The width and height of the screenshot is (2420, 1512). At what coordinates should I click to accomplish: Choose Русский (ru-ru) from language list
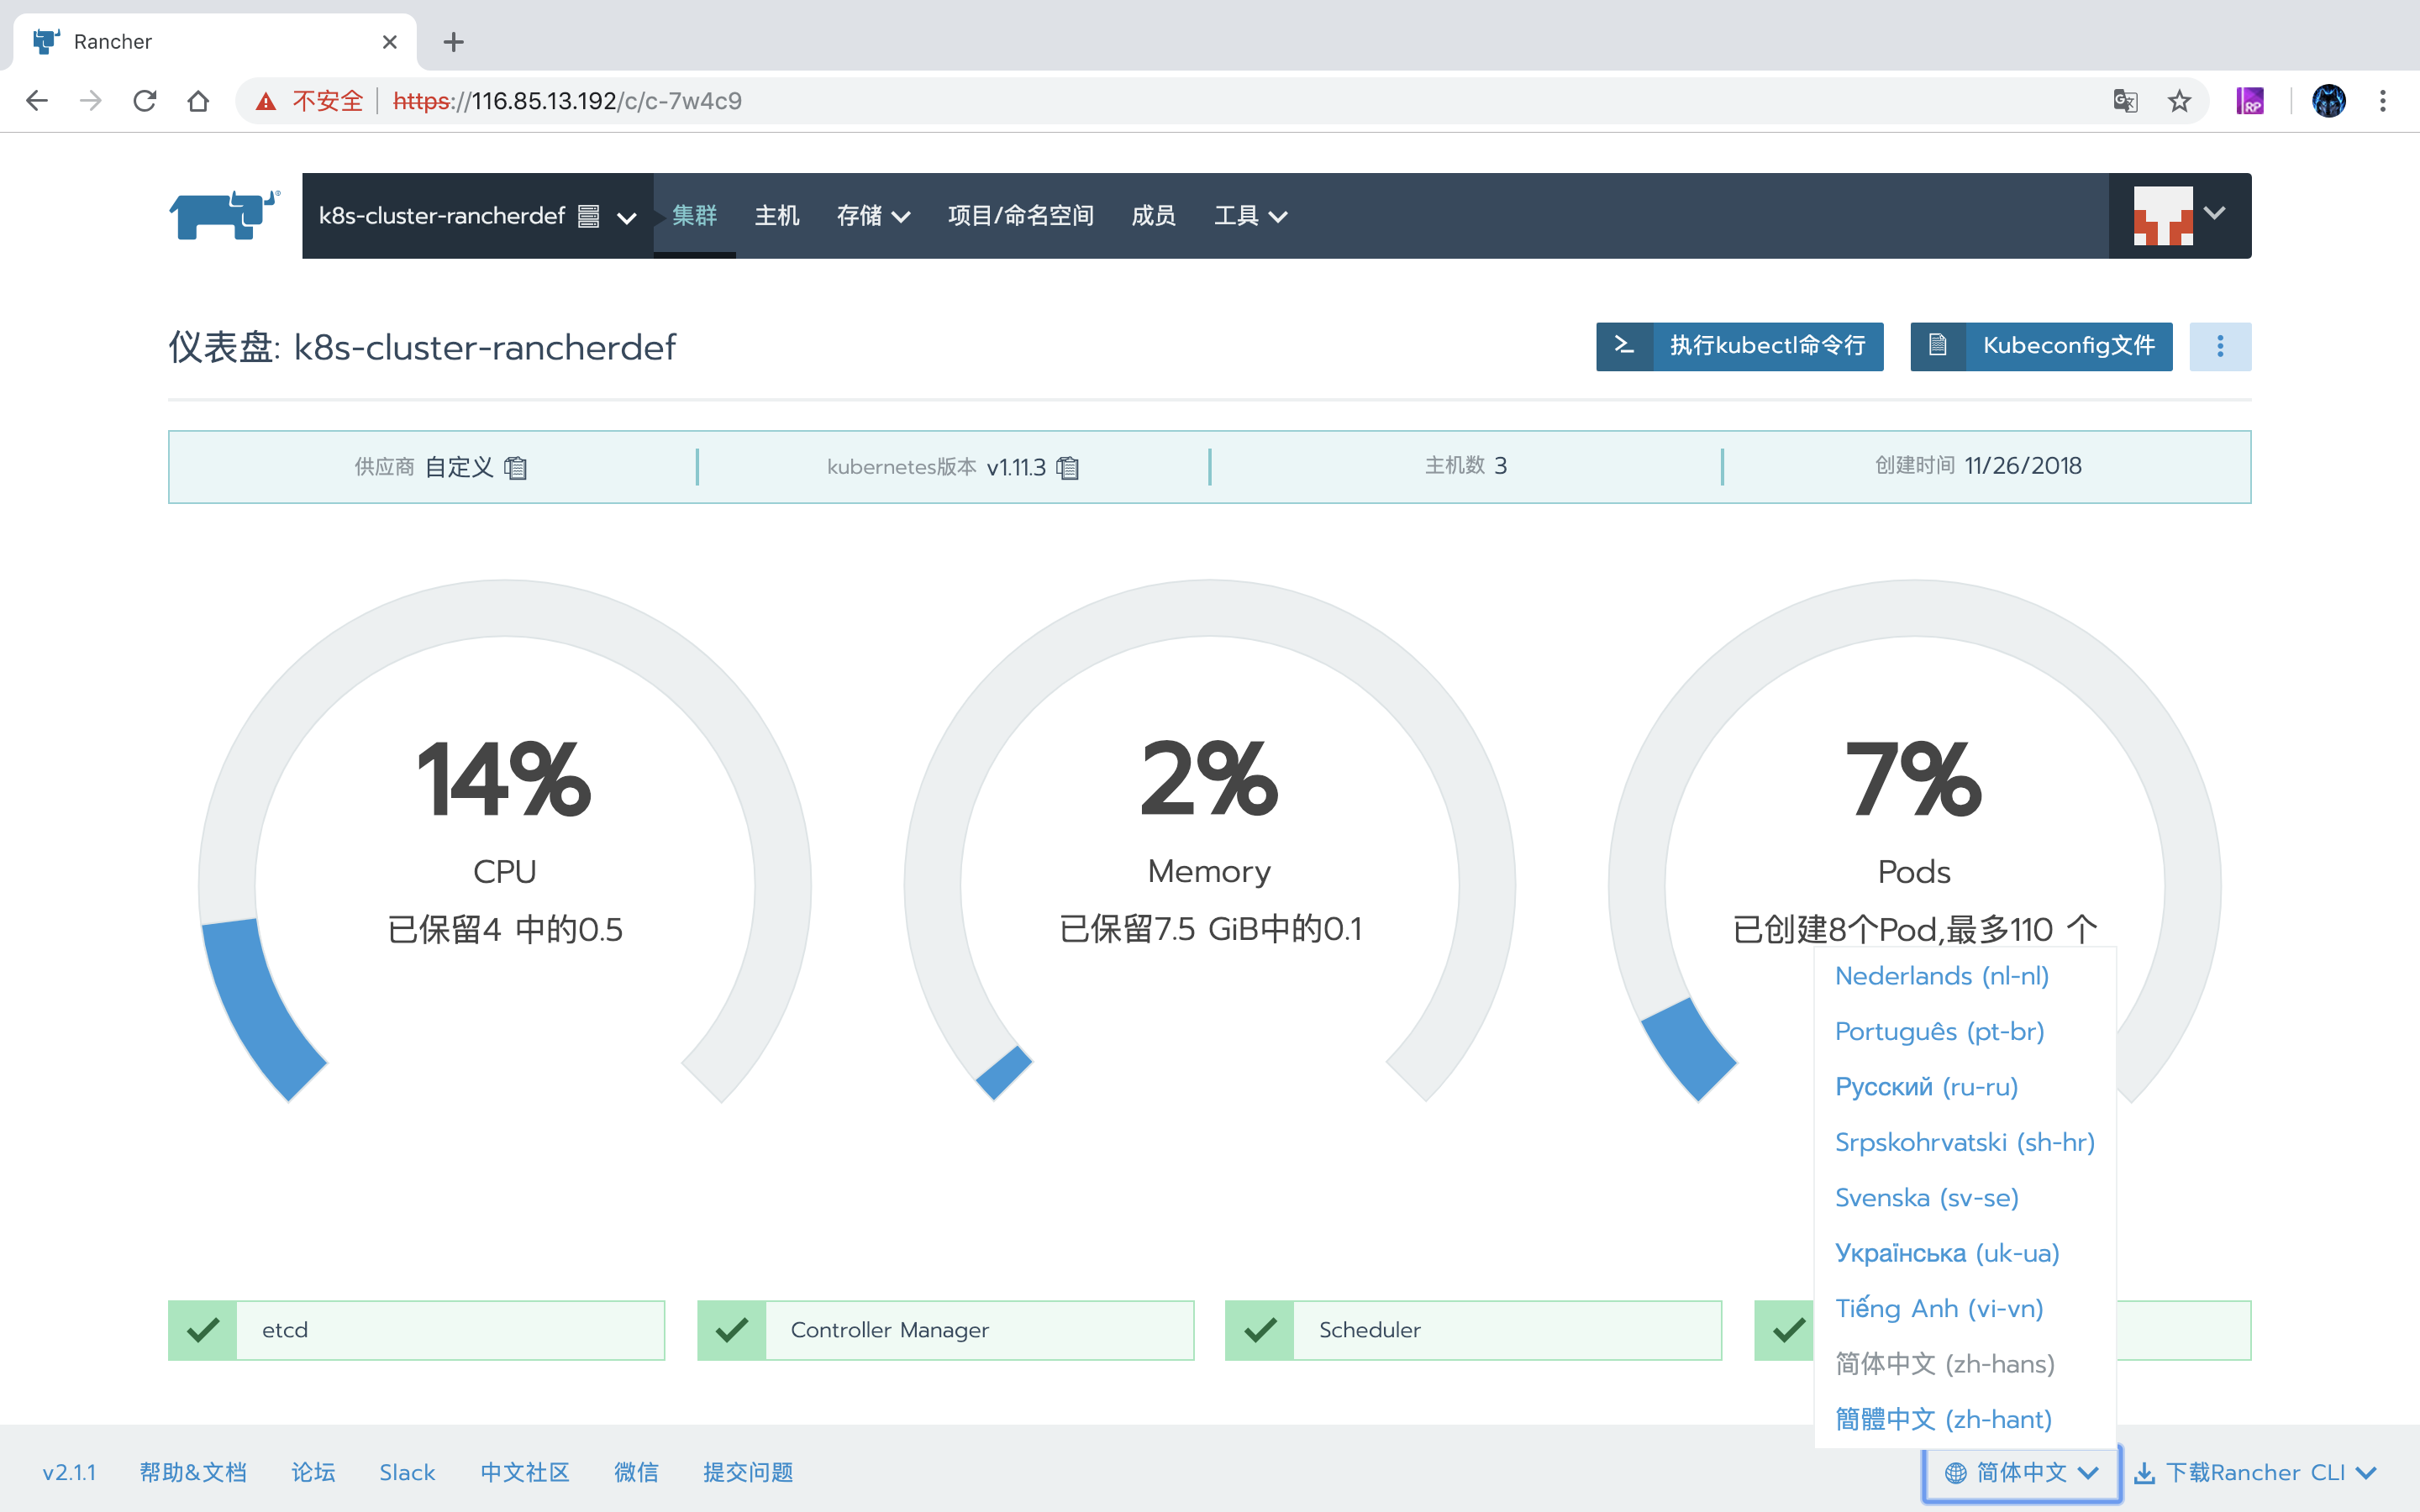click(x=1926, y=1086)
